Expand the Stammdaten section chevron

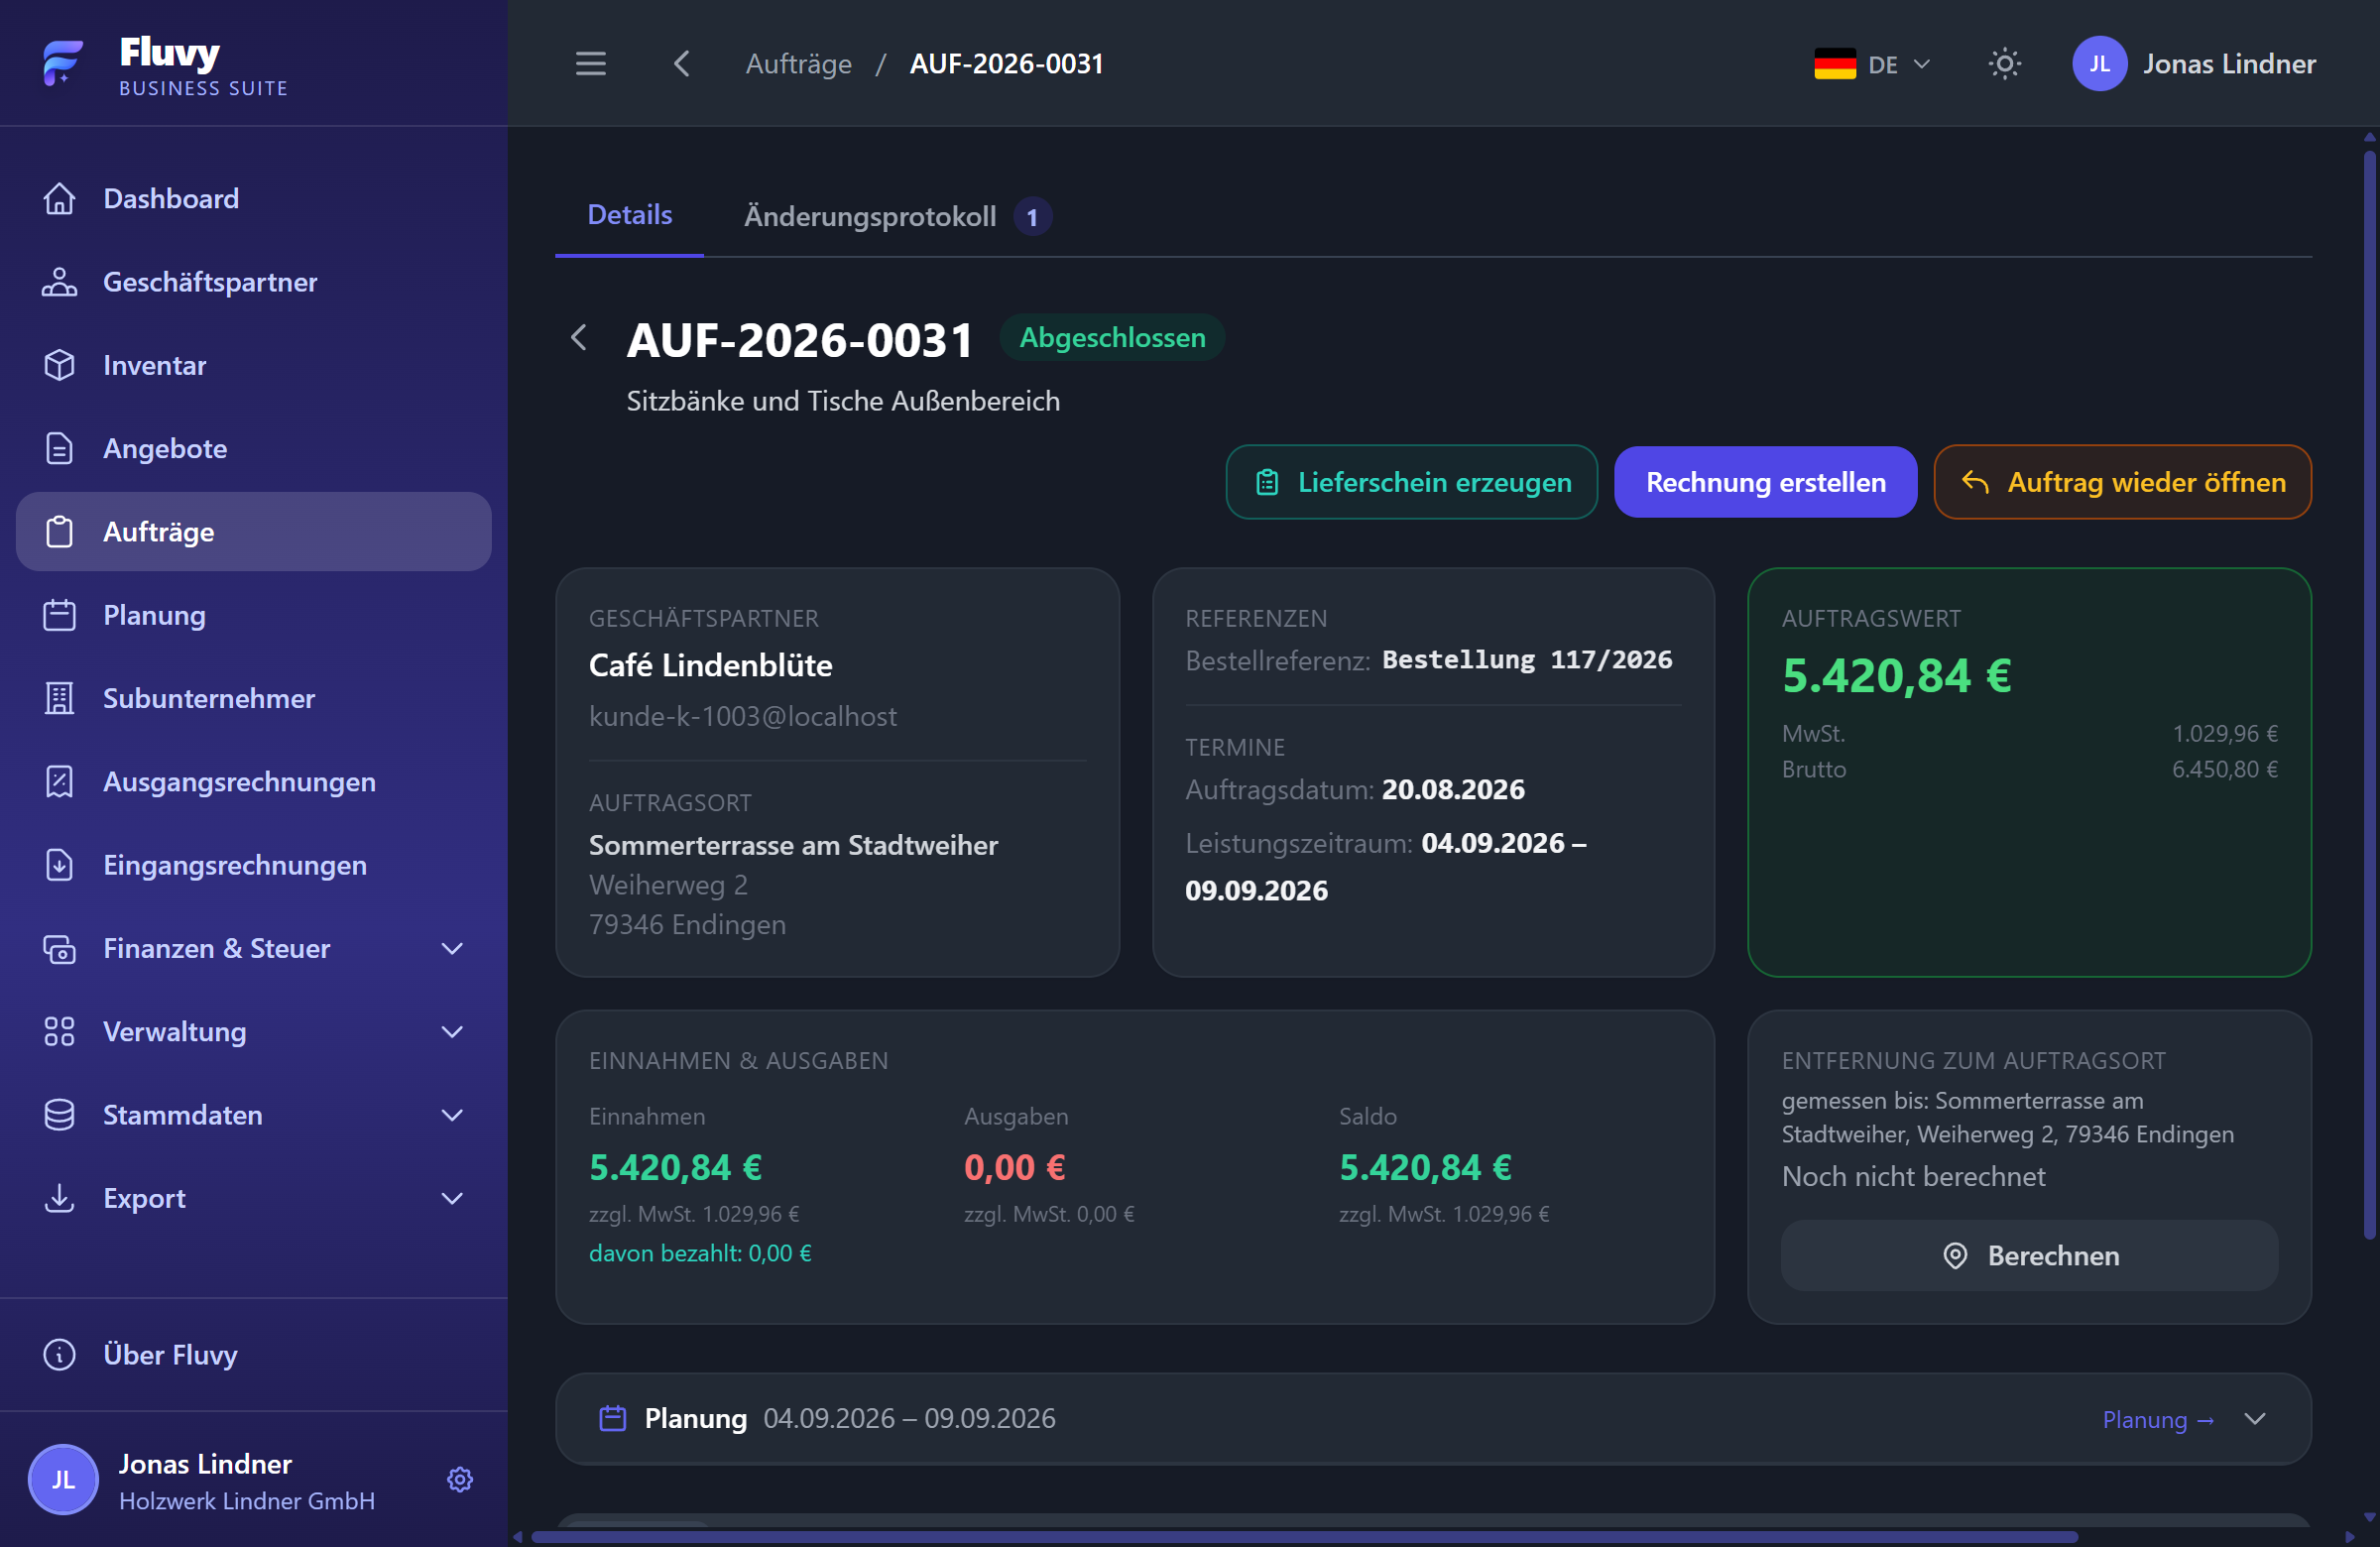click(x=452, y=1115)
